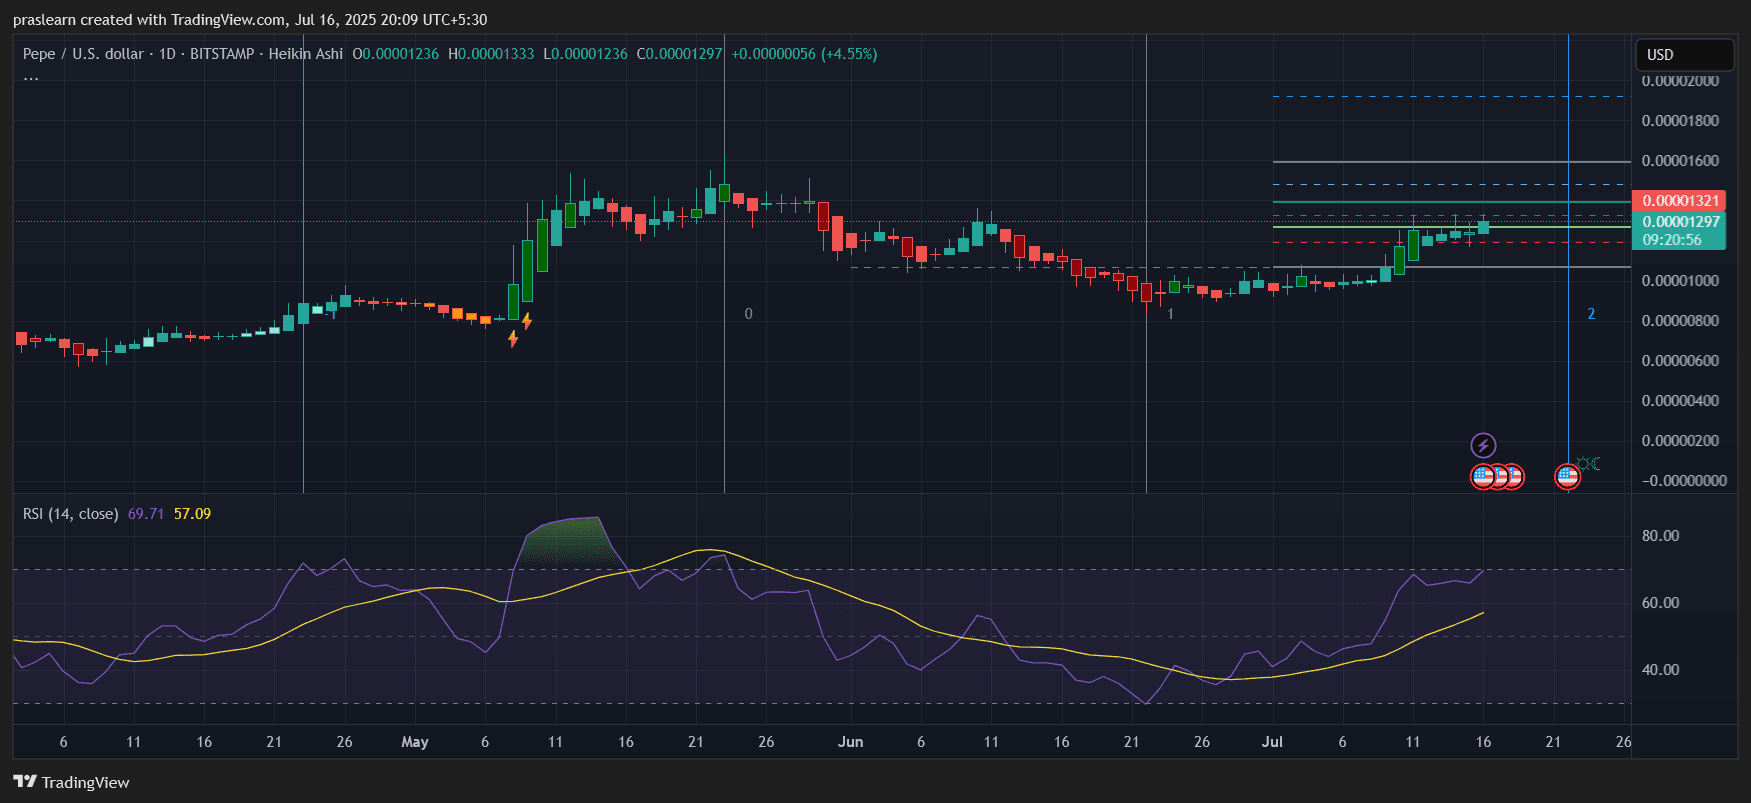The height and width of the screenshot is (803, 1751).
Task: Open the three-dot ellipsis under the symbol title
Action: coord(31,77)
